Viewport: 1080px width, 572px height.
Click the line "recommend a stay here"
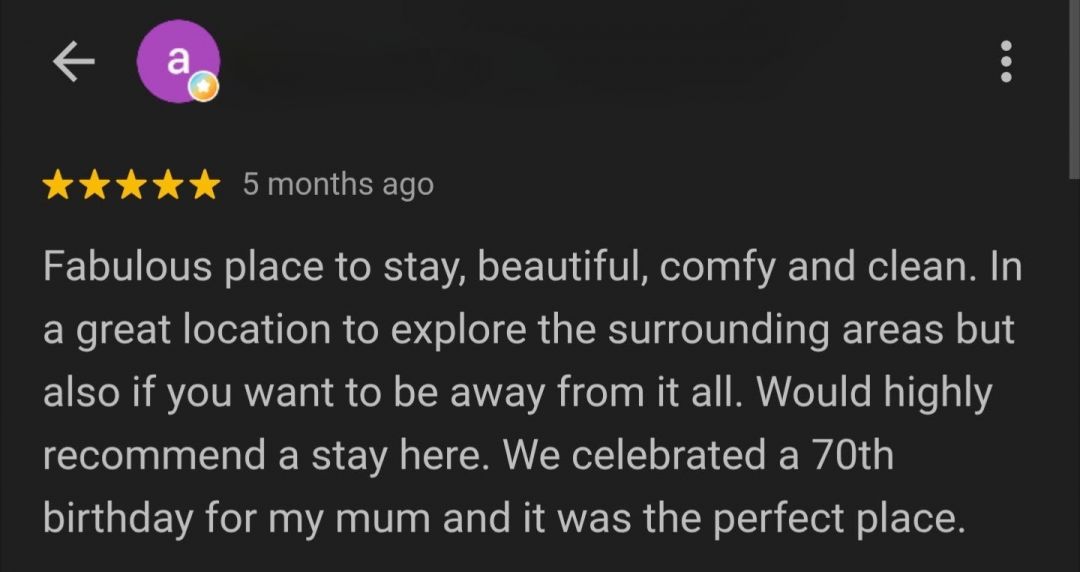coord(468,456)
